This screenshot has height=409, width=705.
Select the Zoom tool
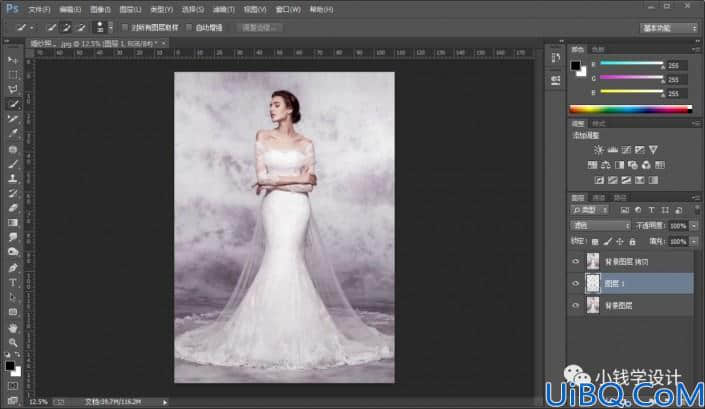[x=13, y=343]
